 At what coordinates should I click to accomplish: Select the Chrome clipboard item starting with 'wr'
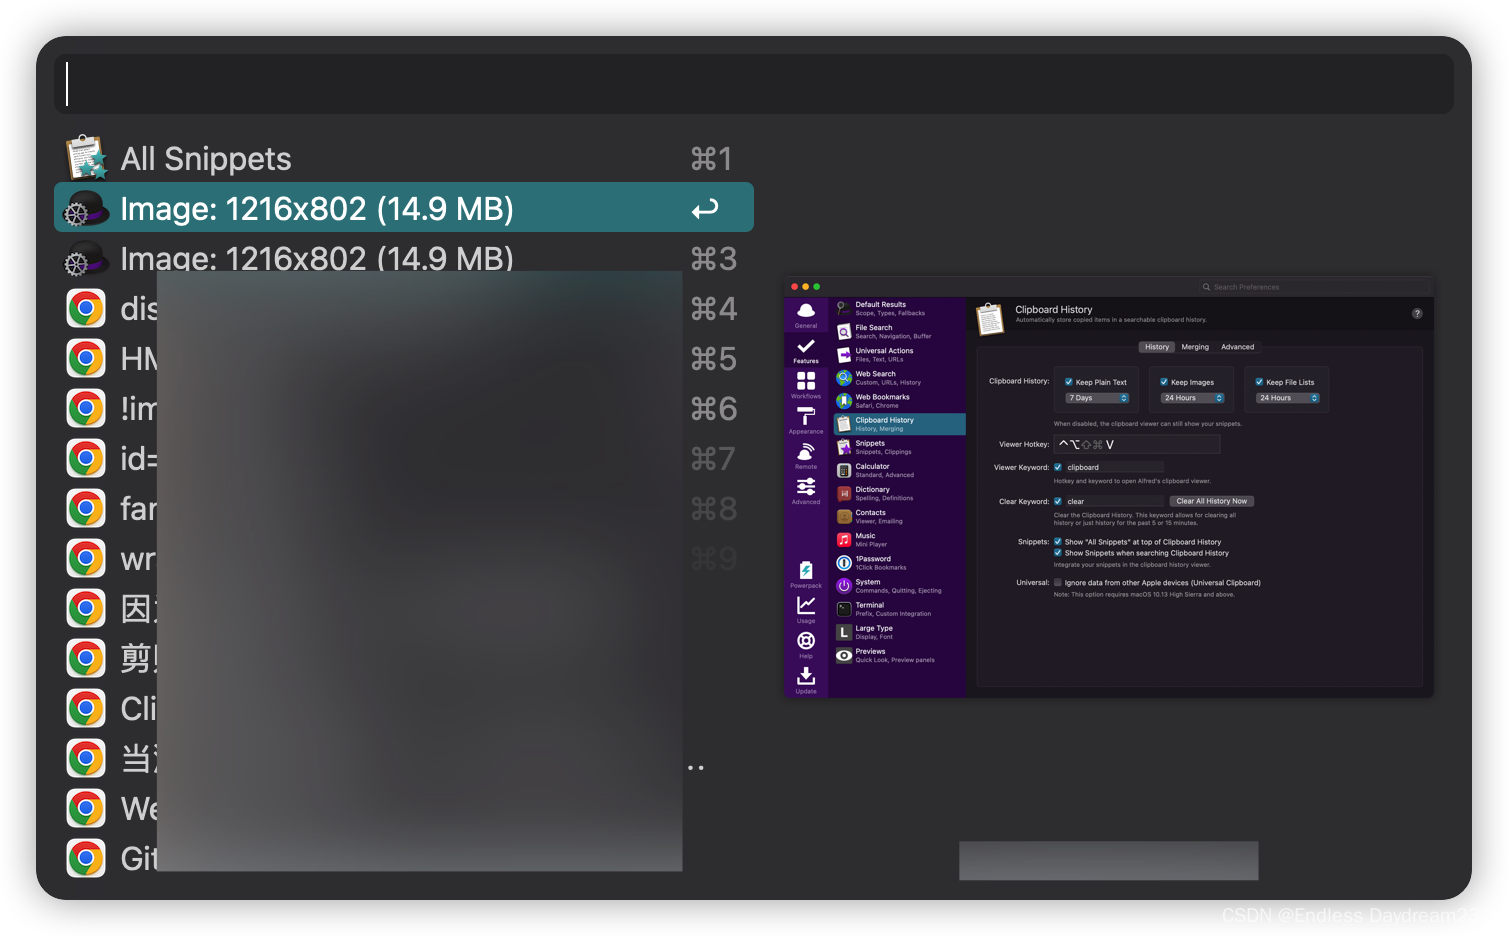(x=404, y=558)
